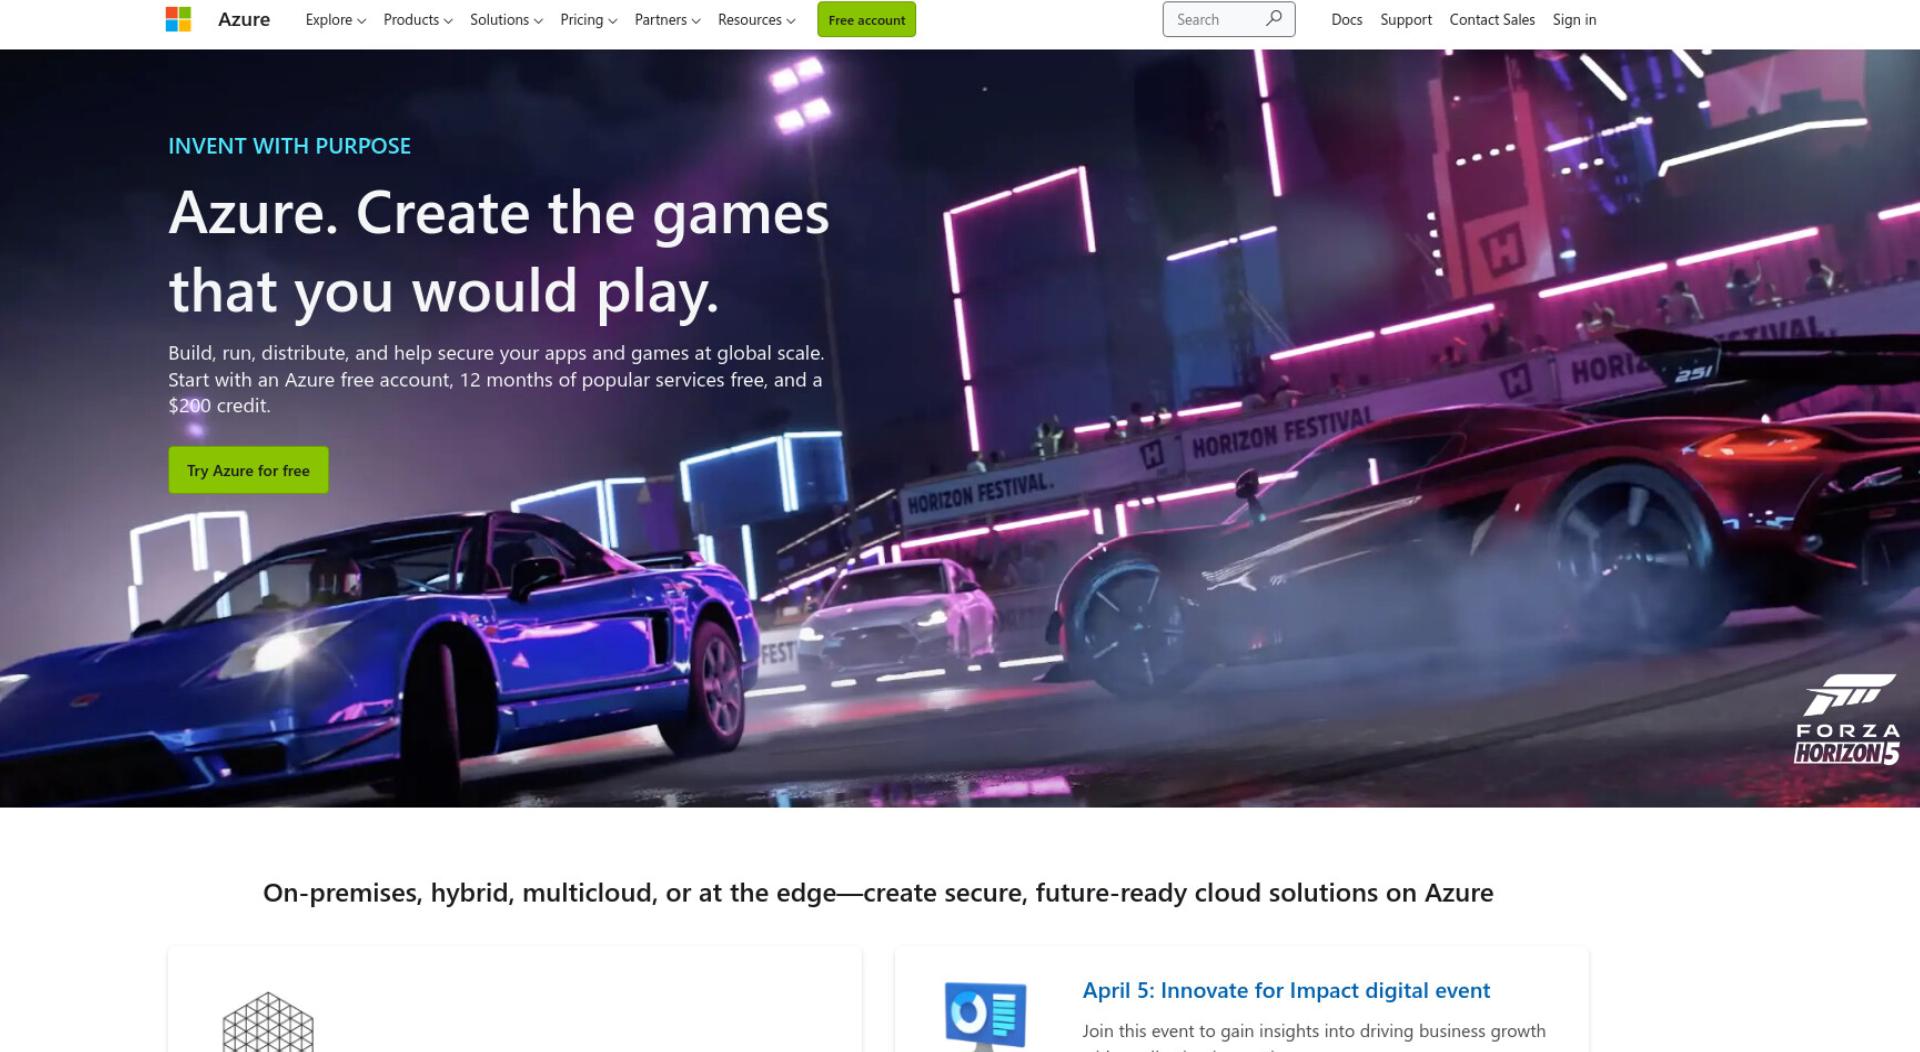1920x1052 pixels.
Task: Click the search magnifier icon
Action: coord(1273,19)
